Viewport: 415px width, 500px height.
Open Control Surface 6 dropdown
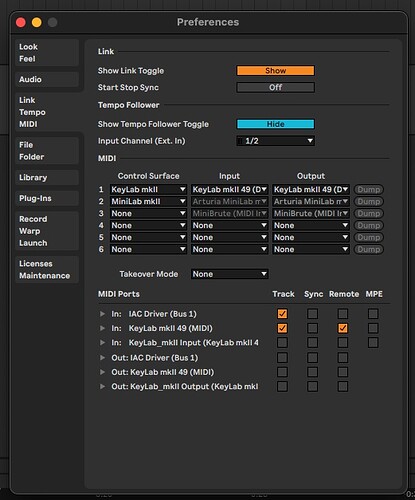tap(148, 249)
